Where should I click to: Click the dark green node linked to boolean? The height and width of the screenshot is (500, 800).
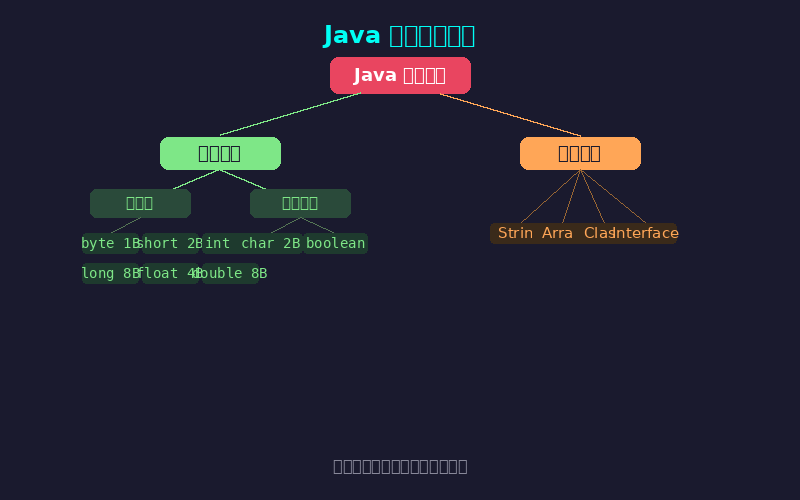pos(300,203)
